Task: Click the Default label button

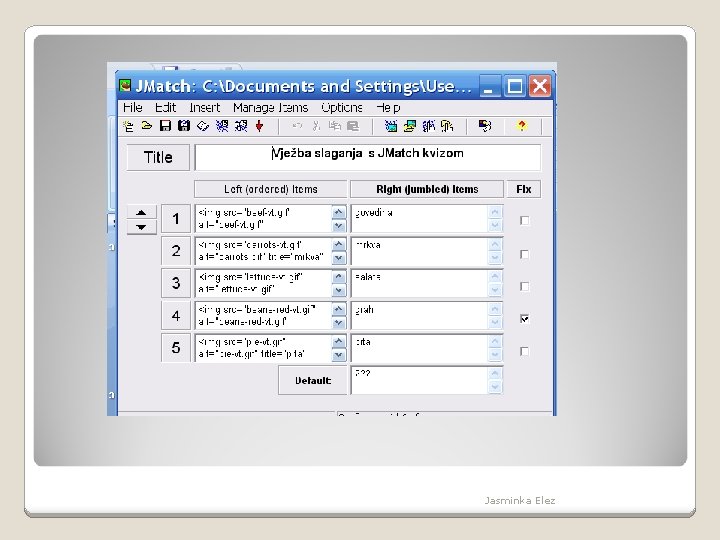Action: (313, 381)
